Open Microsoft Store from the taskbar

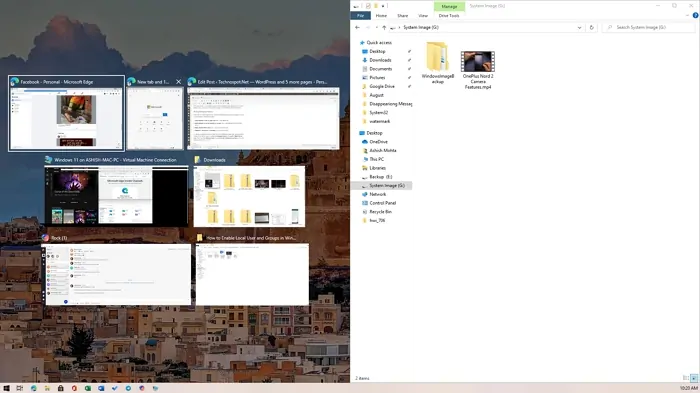click(60, 388)
